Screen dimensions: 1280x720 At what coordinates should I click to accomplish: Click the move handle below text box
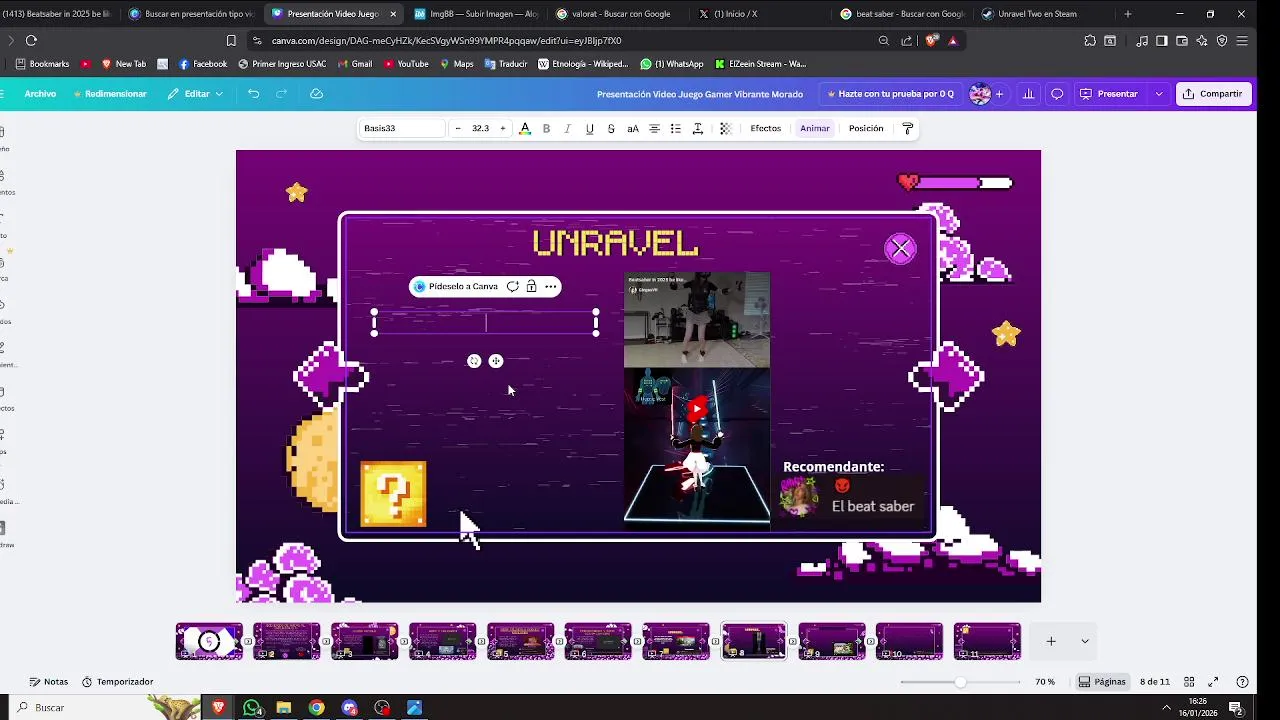click(x=496, y=361)
